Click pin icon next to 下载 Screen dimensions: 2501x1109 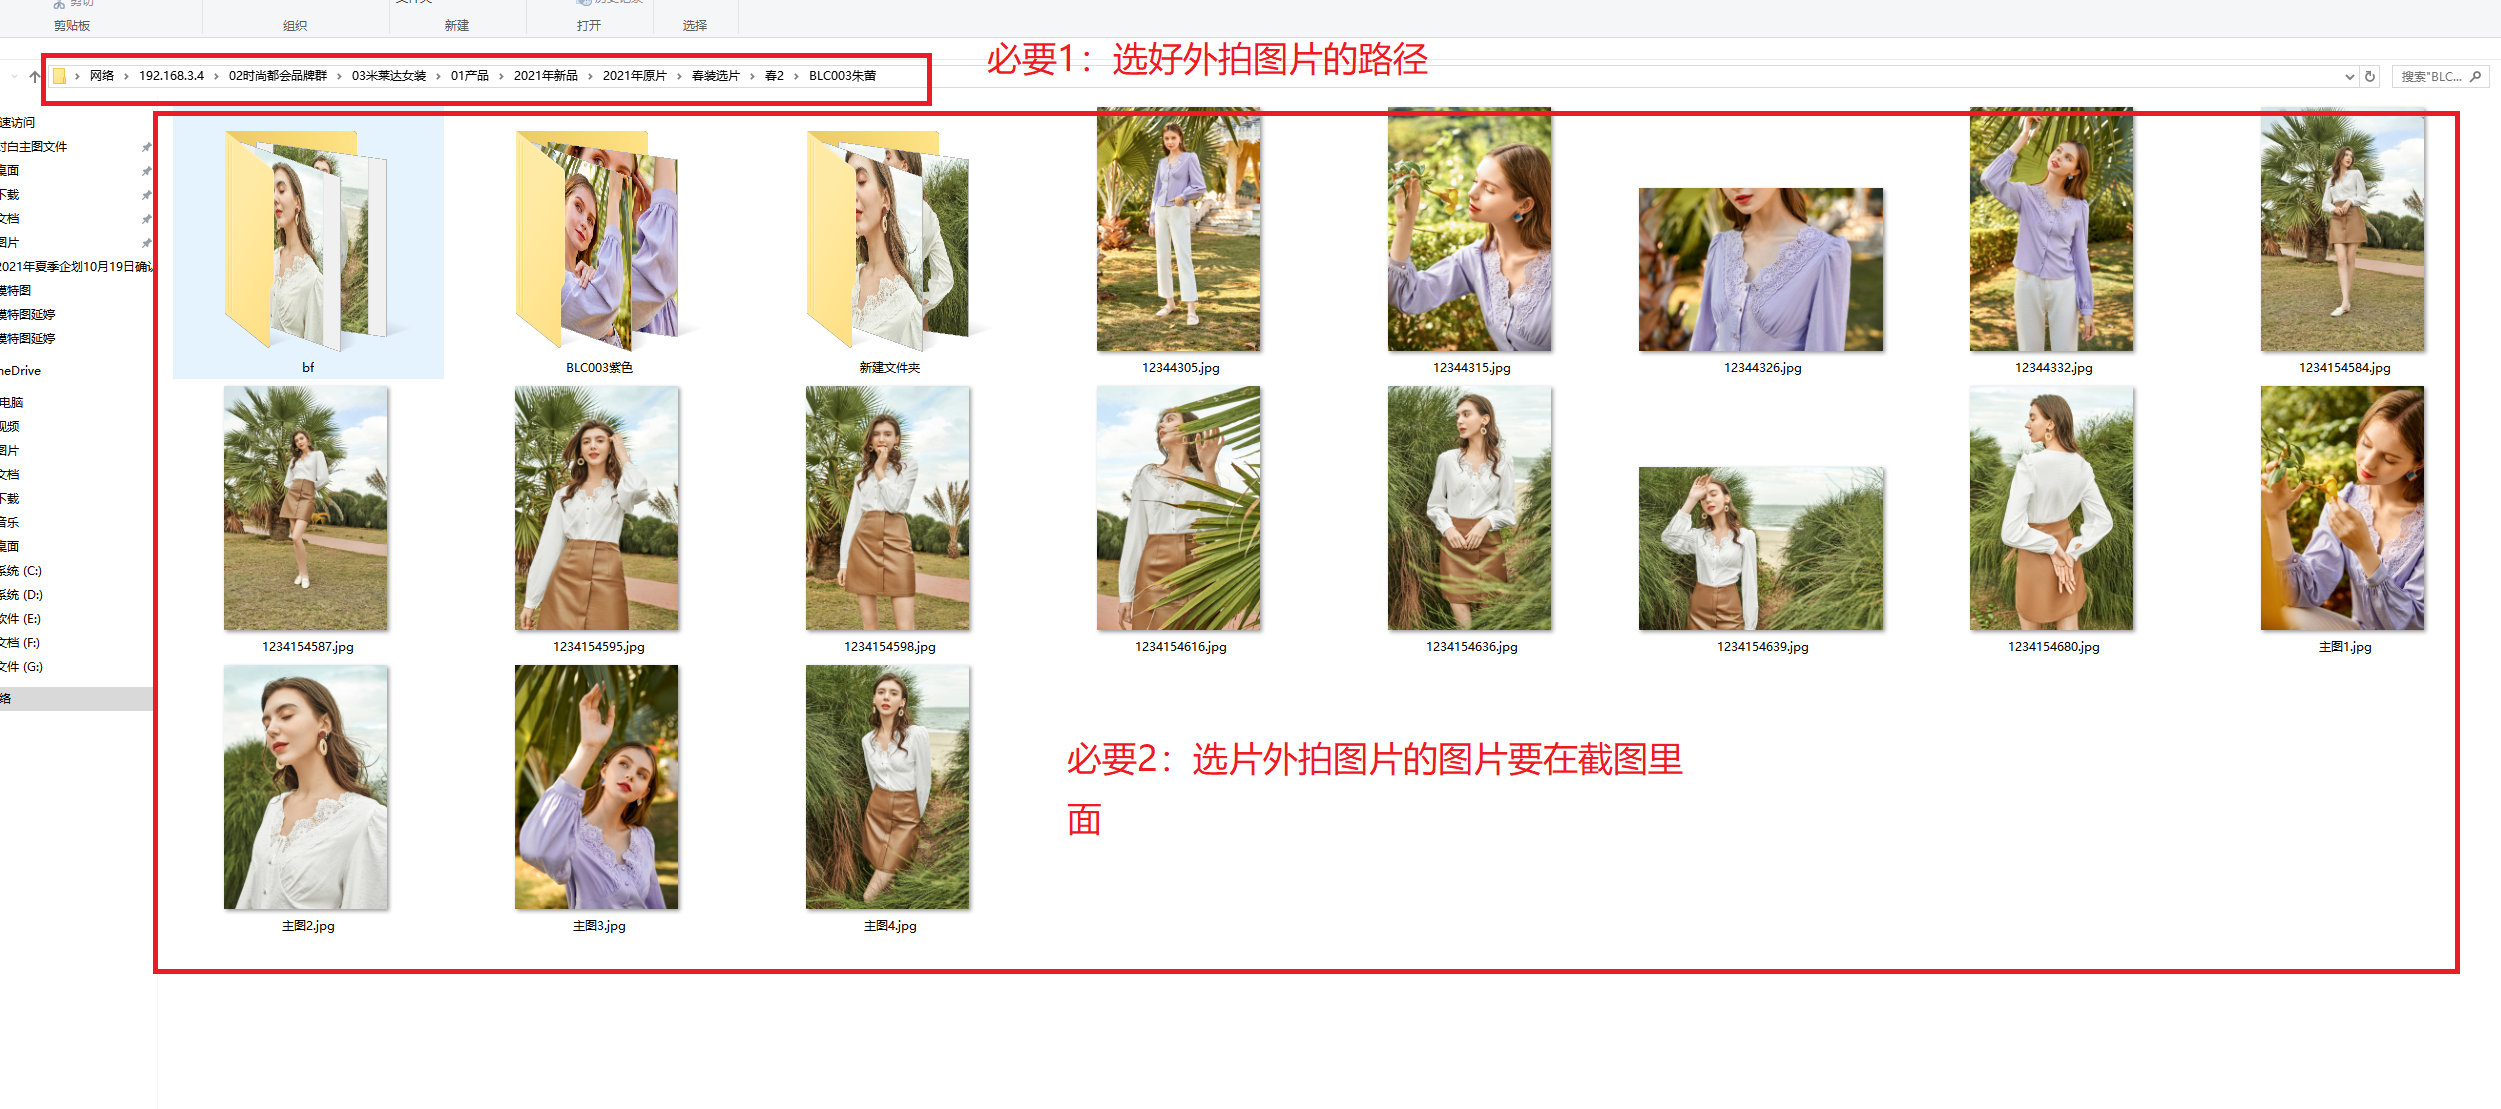[x=146, y=195]
